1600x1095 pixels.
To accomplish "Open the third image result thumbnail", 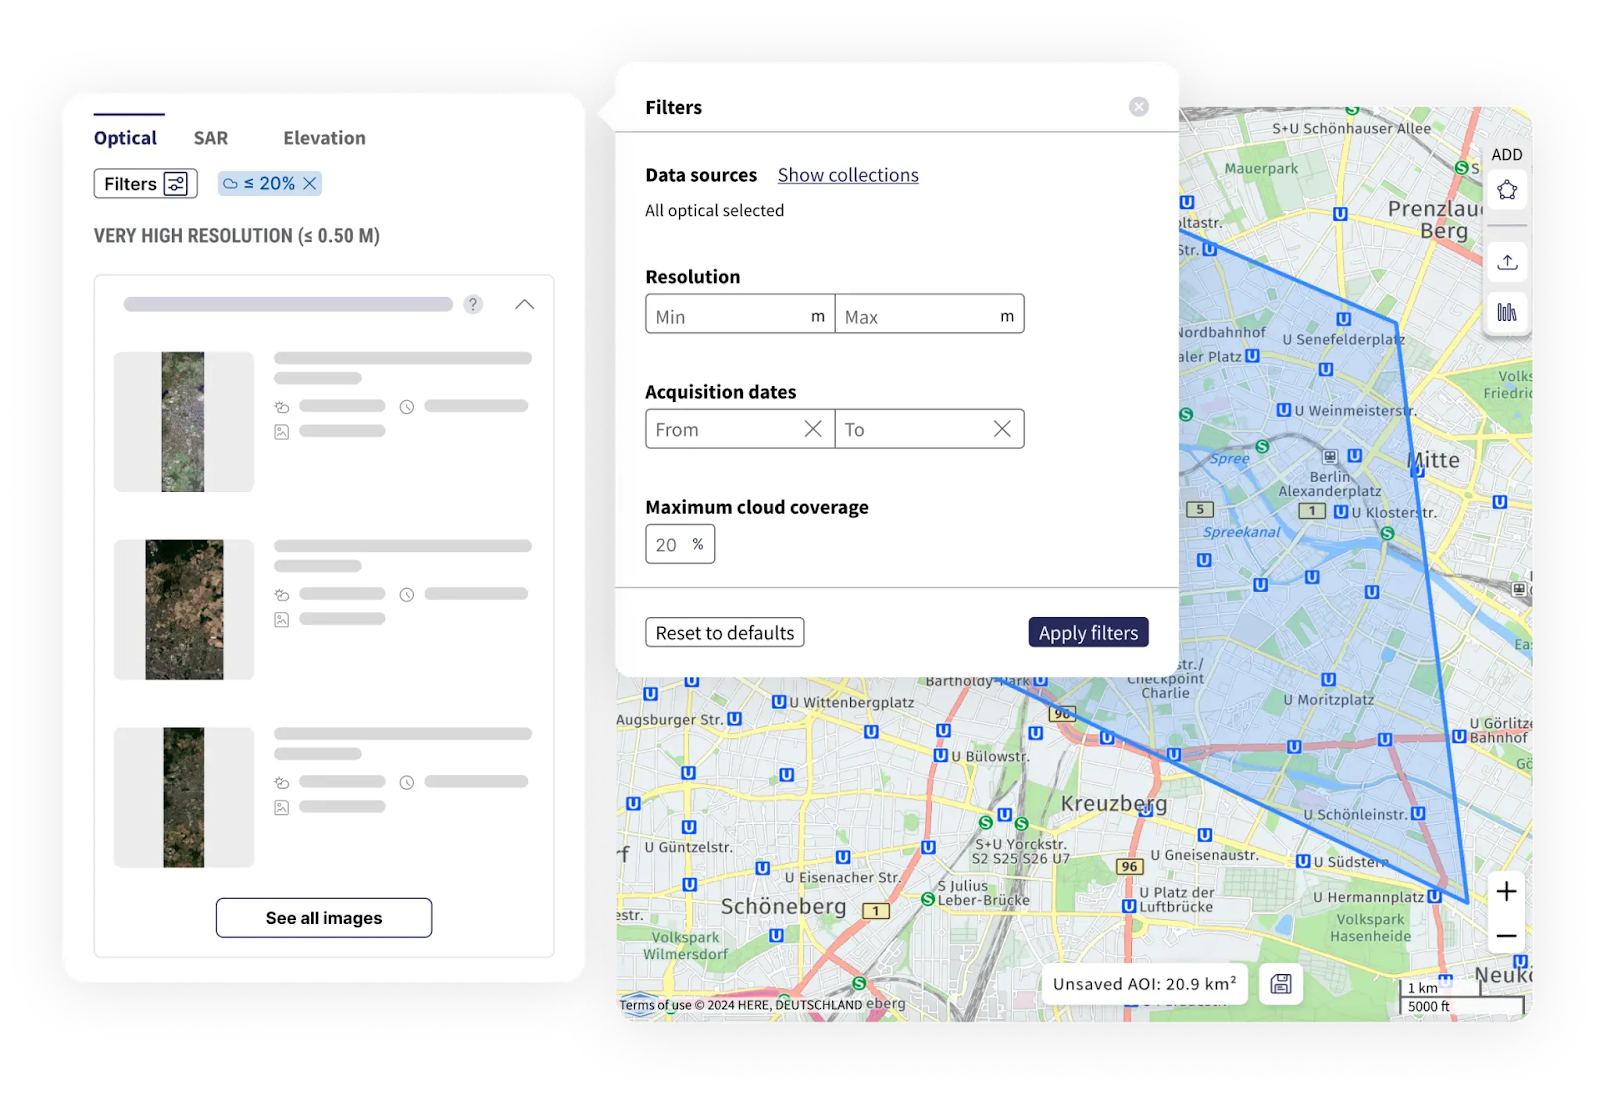I will click(x=184, y=797).
